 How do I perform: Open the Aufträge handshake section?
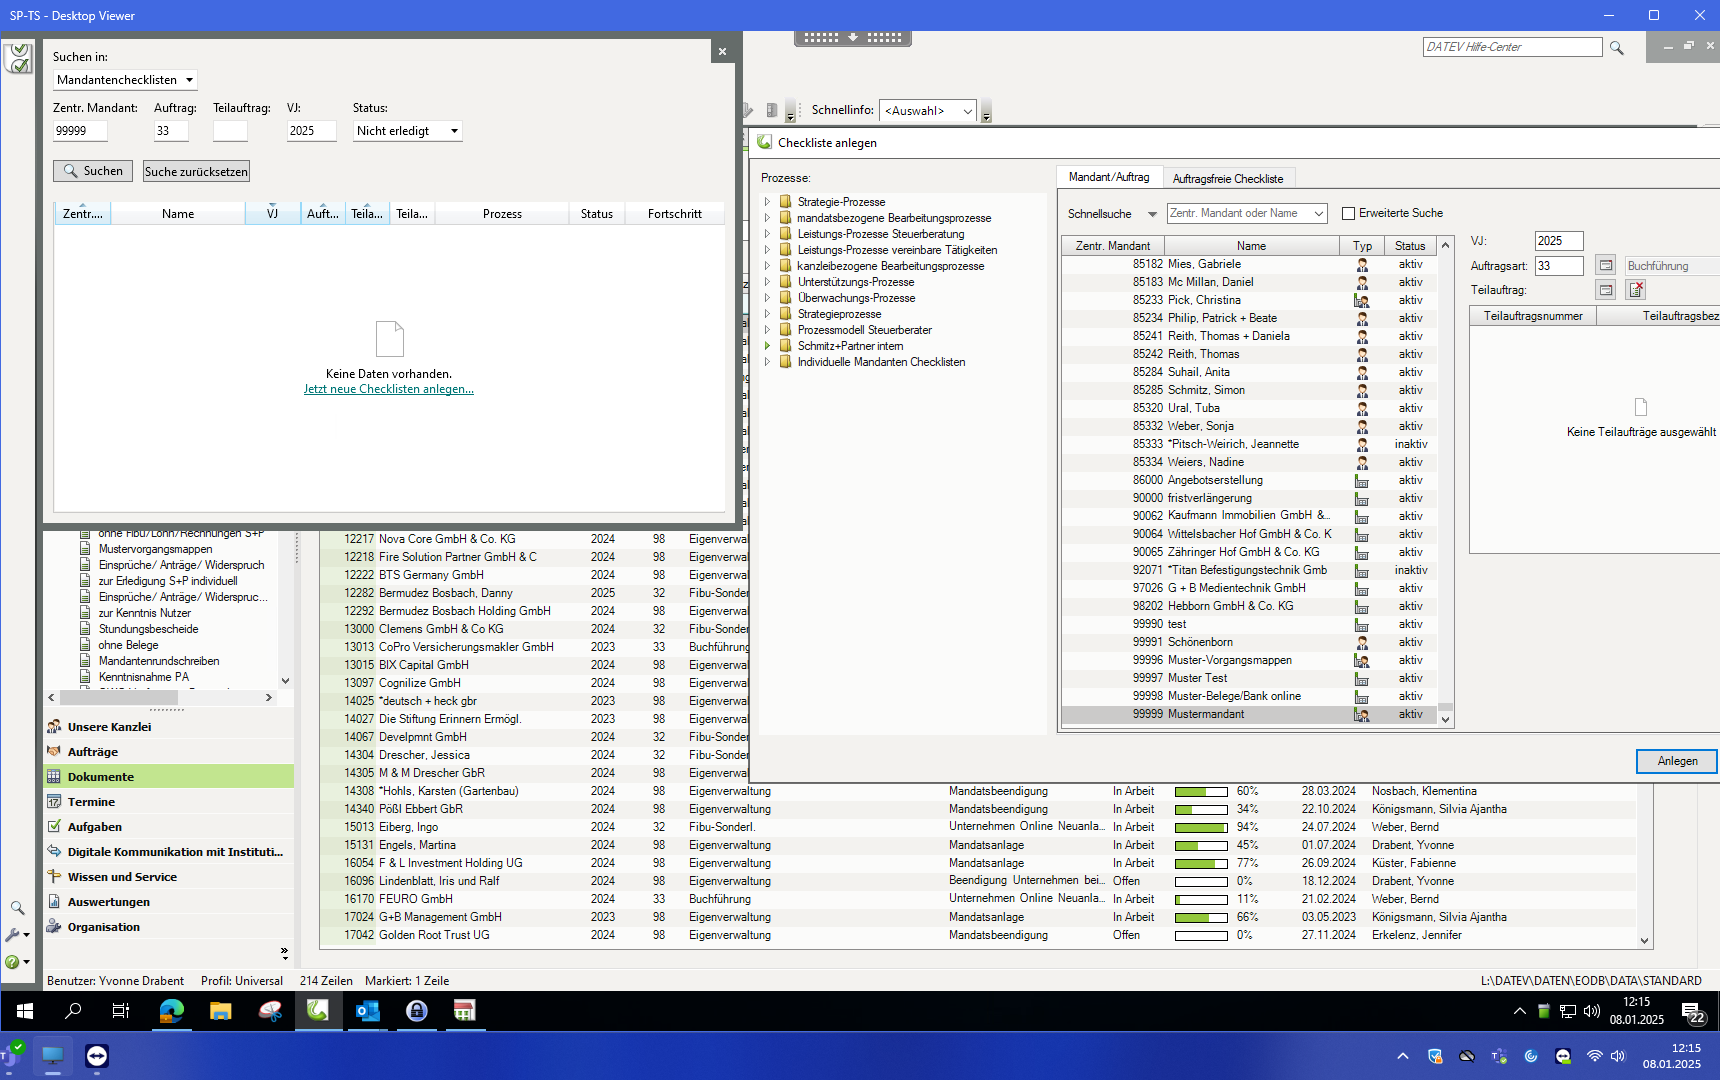pyautogui.click(x=93, y=752)
